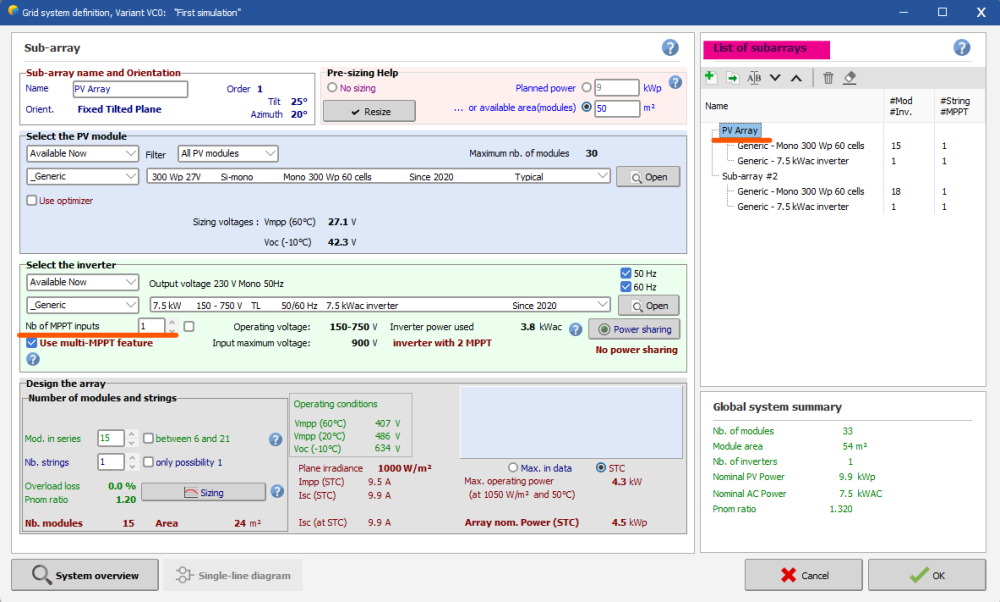The height and width of the screenshot is (602, 1000).
Task: Open the System overview
Action: click(x=85, y=575)
